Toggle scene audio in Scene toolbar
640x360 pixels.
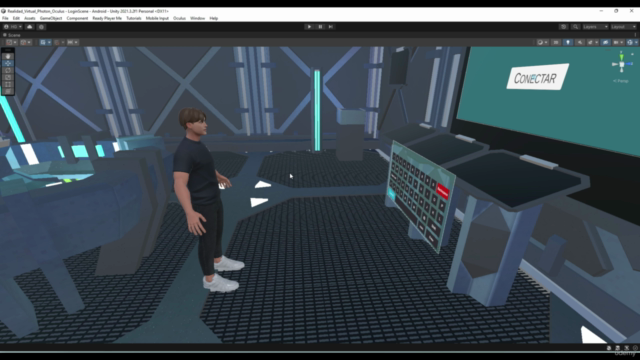[x=580, y=42]
